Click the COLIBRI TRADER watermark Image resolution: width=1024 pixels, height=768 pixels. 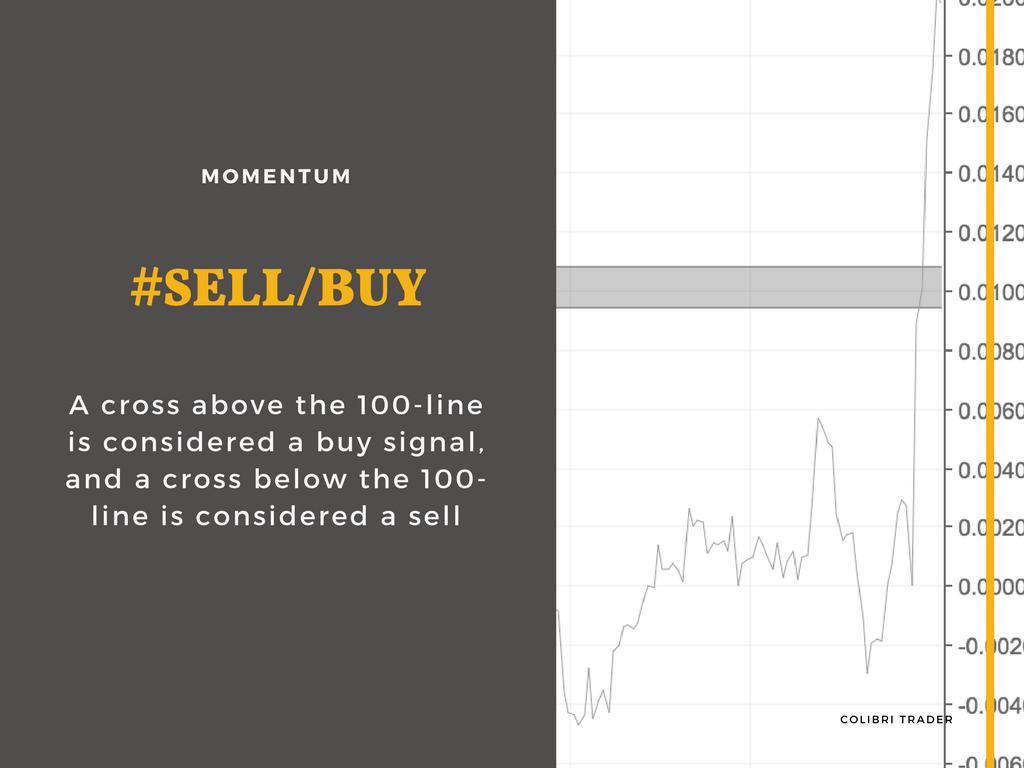[897, 719]
